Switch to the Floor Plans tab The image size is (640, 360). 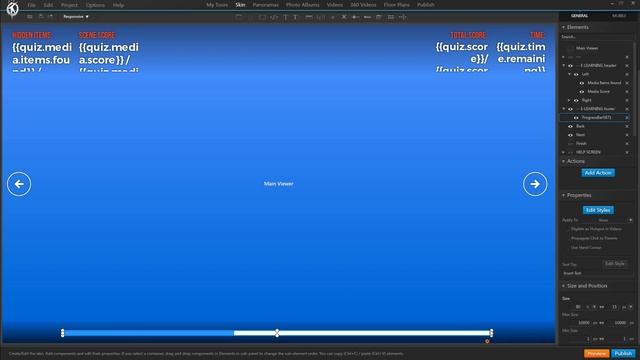(x=396, y=5)
